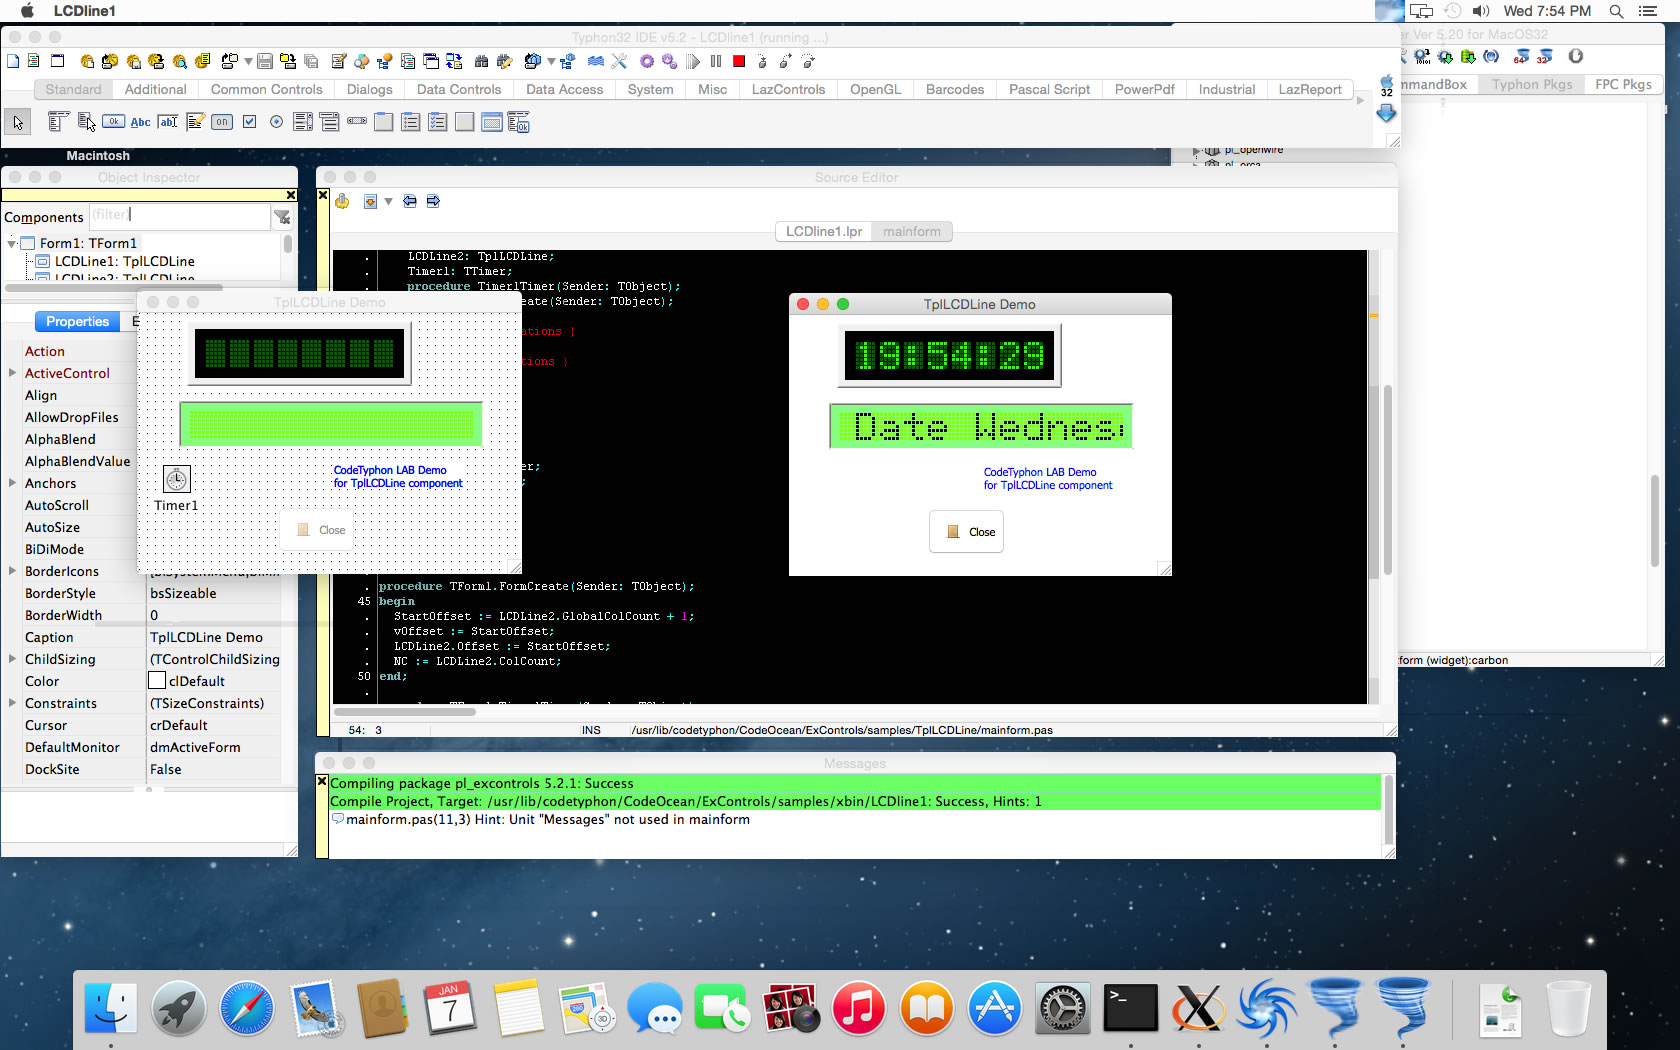Select the TCheckBox component in palette
This screenshot has width=1680, height=1050.
(x=249, y=122)
